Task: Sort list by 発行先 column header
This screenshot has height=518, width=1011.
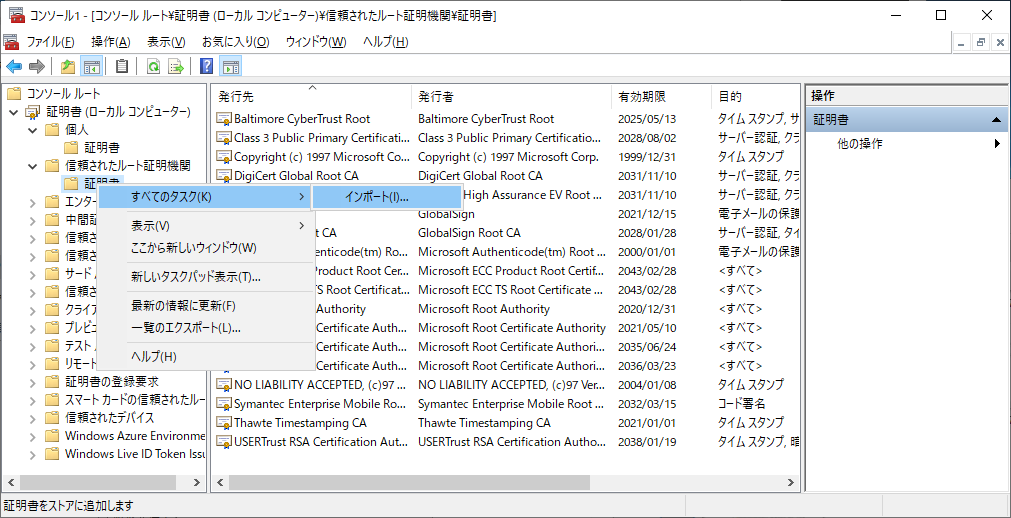Action: 311,97
